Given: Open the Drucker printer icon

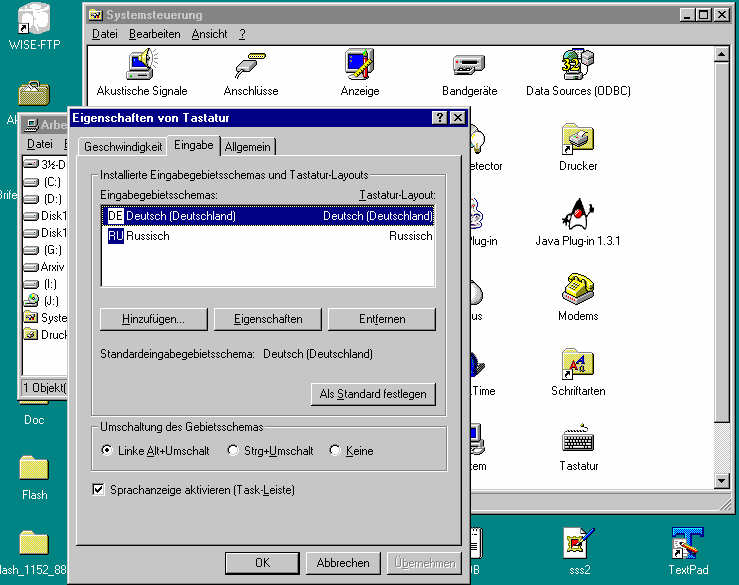Looking at the screenshot, I should [578, 141].
